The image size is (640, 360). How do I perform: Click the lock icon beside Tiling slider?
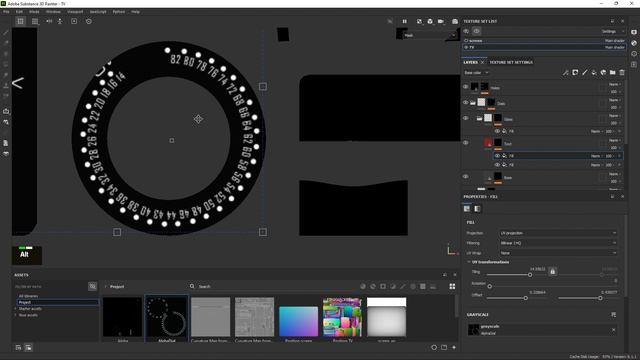coord(552,271)
